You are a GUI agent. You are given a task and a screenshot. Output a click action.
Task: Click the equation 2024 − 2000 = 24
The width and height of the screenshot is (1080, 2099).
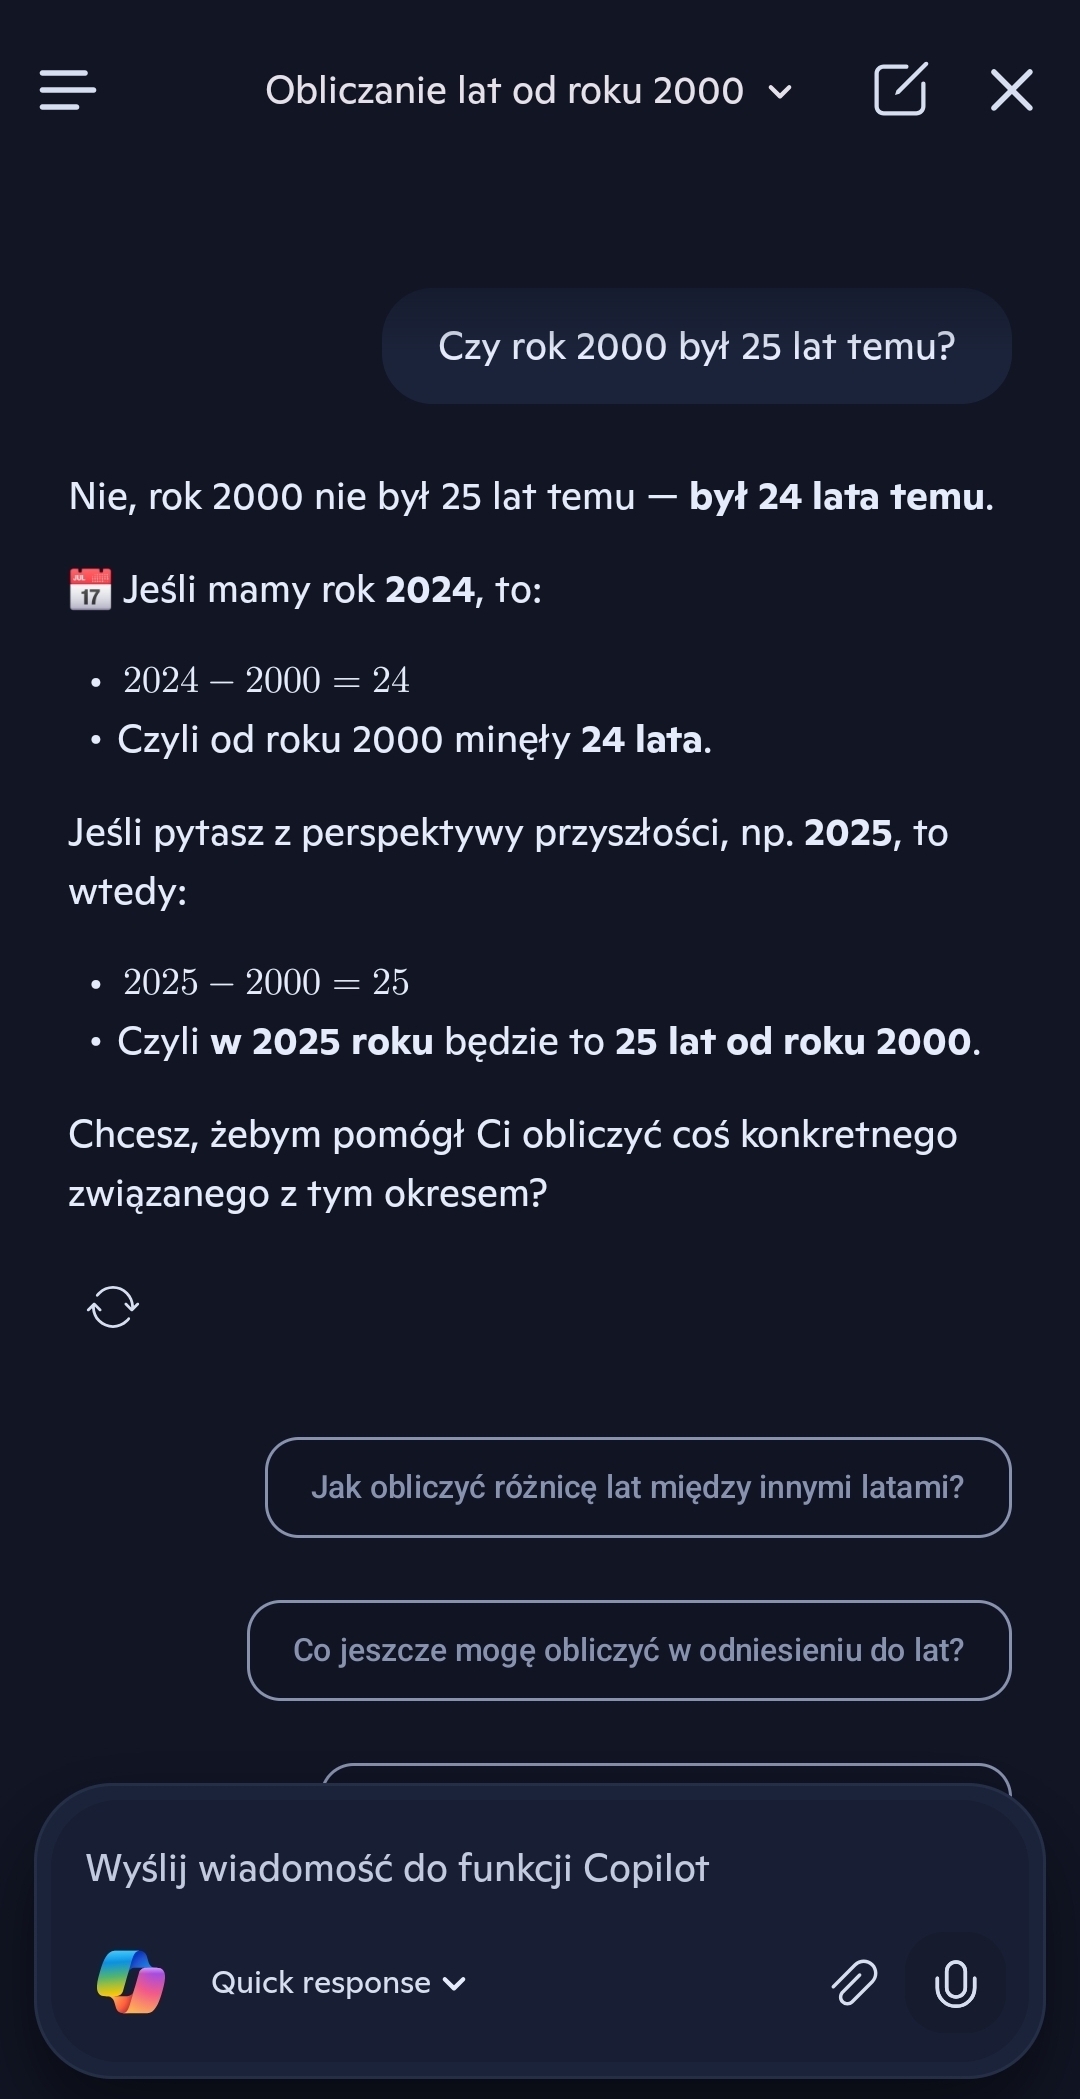266,681
